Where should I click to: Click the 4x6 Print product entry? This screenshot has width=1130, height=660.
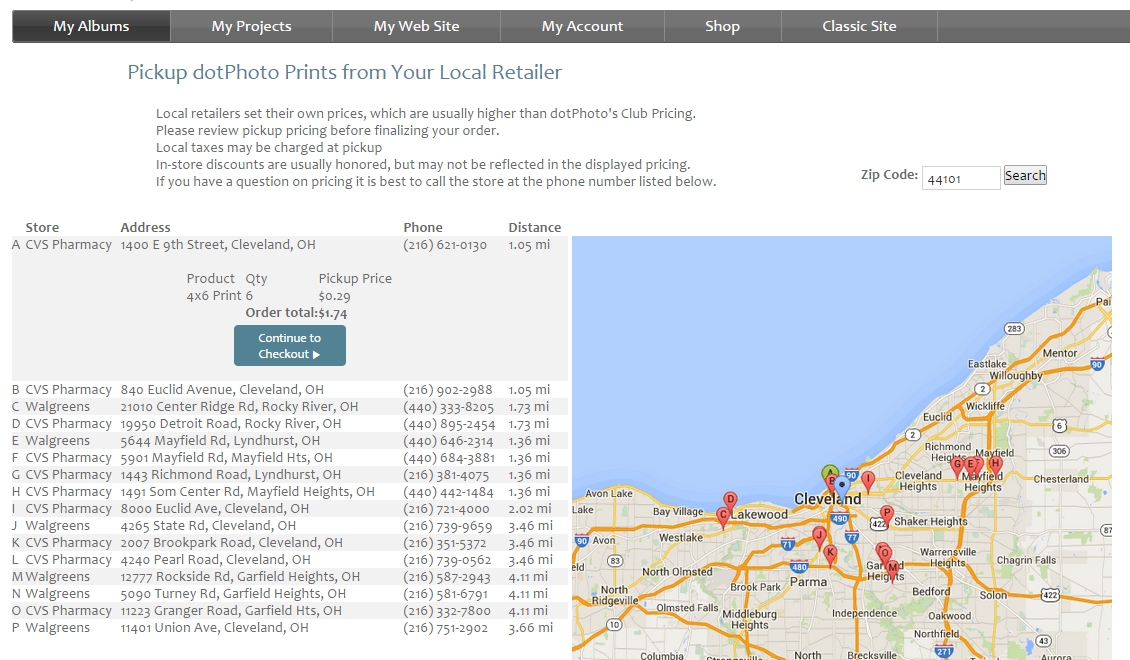coord(214,295)
